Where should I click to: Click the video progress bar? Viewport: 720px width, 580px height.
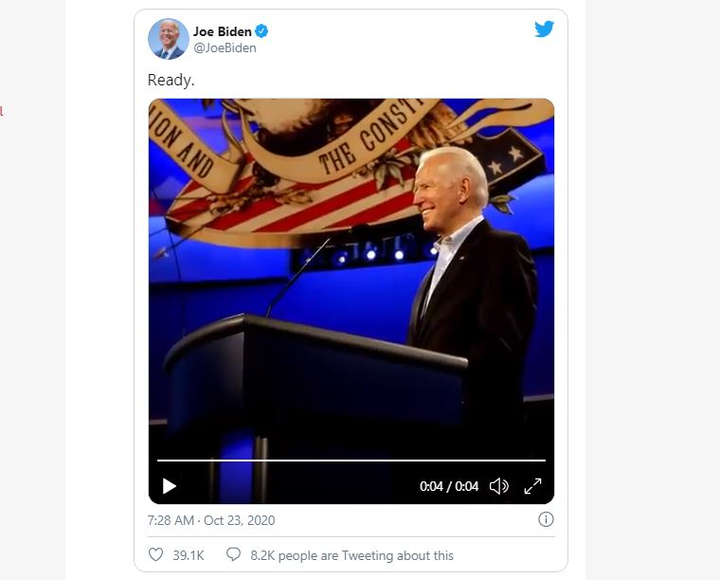(350, 461)
